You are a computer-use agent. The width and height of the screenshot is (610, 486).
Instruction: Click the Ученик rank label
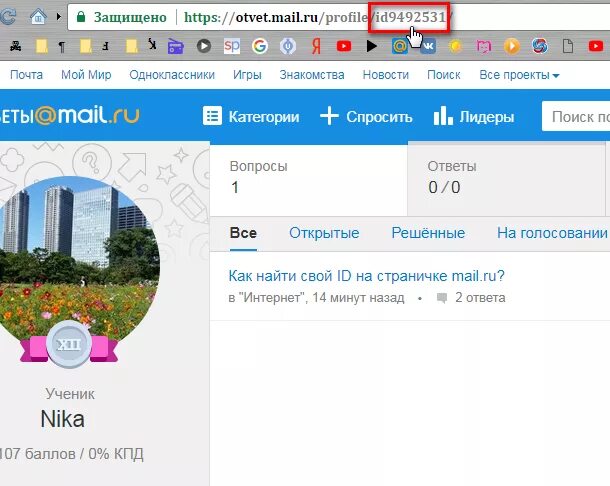click(x=70, y=393)
